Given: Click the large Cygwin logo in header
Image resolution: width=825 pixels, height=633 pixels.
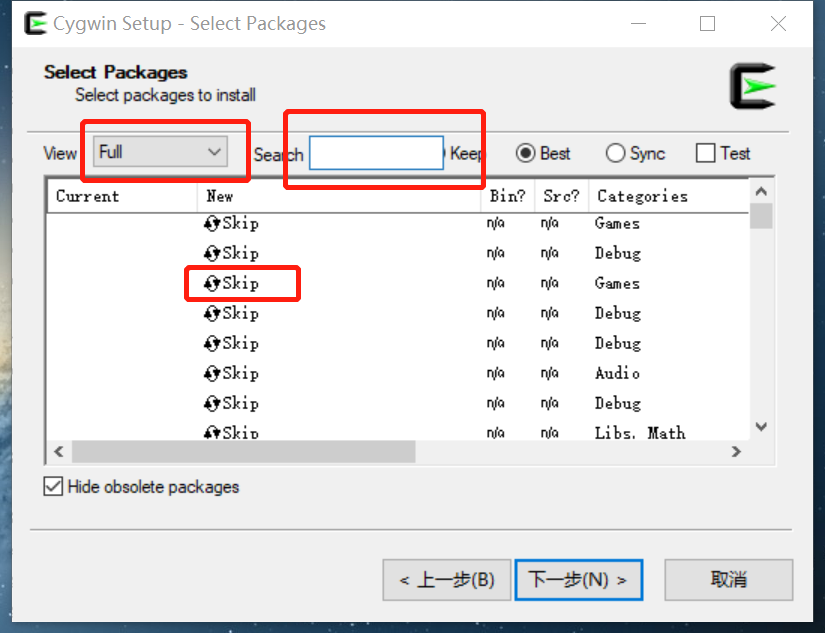Looking at the screenshot, I should tap(752, 87).
